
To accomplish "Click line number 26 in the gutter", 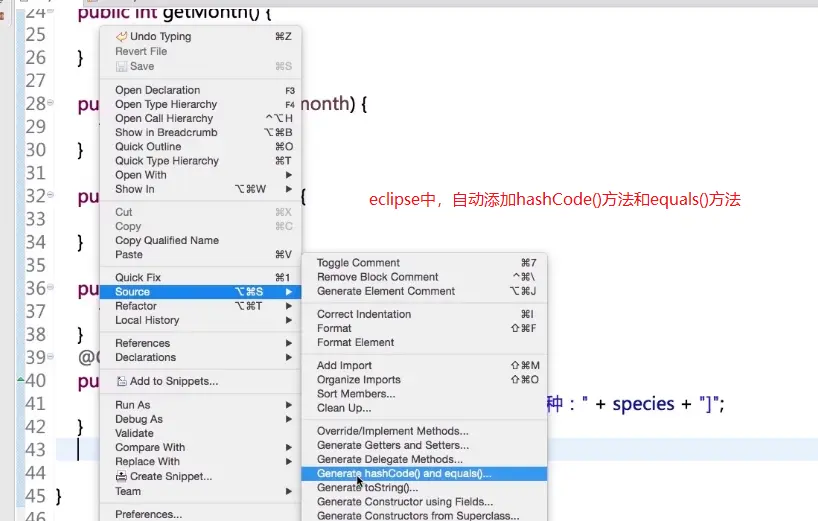I will tap(35, 57).
